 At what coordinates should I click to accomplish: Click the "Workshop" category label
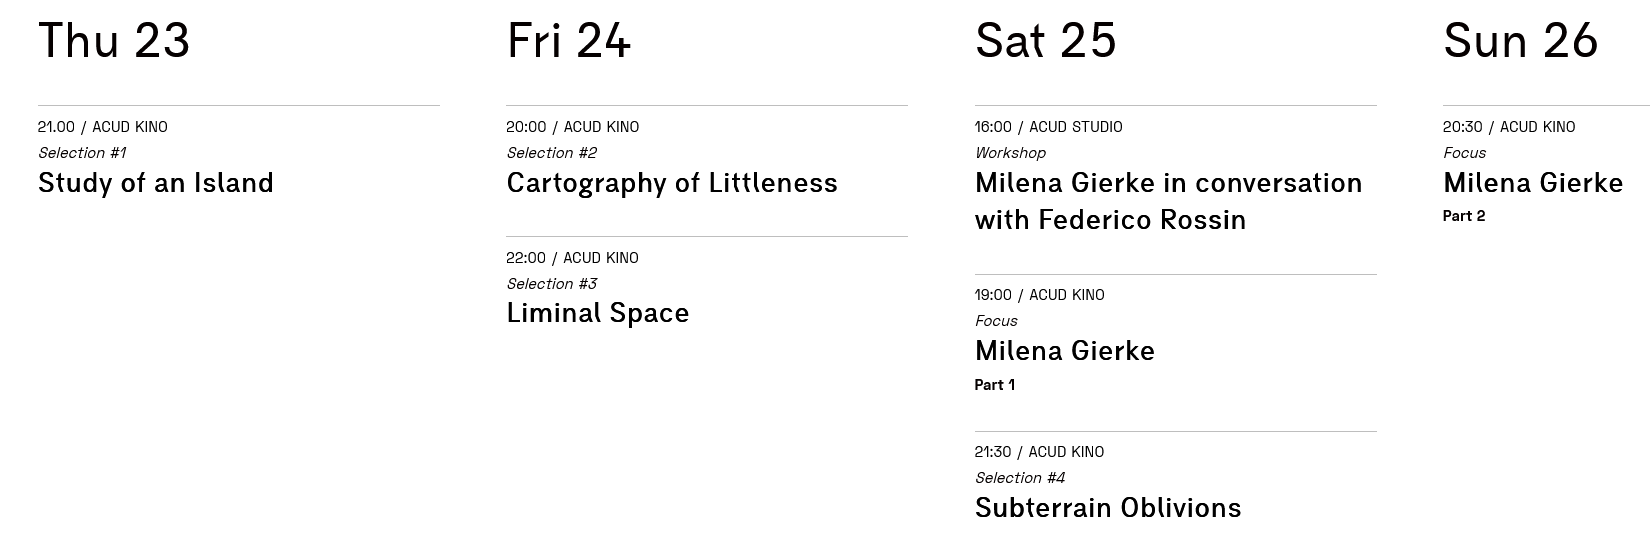tap(1010, 153)
